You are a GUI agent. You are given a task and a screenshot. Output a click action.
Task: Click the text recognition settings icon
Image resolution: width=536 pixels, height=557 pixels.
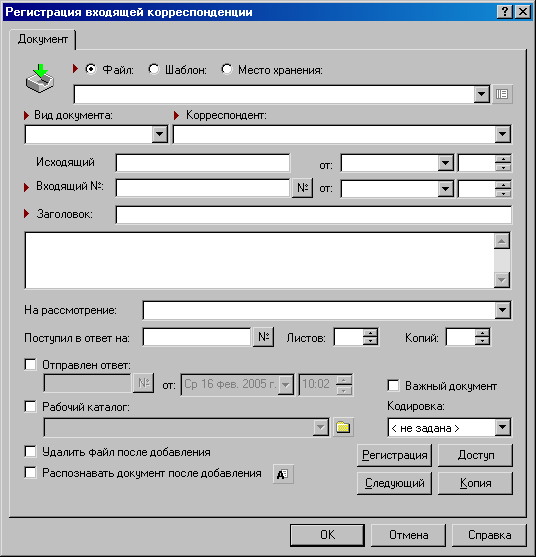click(283, 474)
